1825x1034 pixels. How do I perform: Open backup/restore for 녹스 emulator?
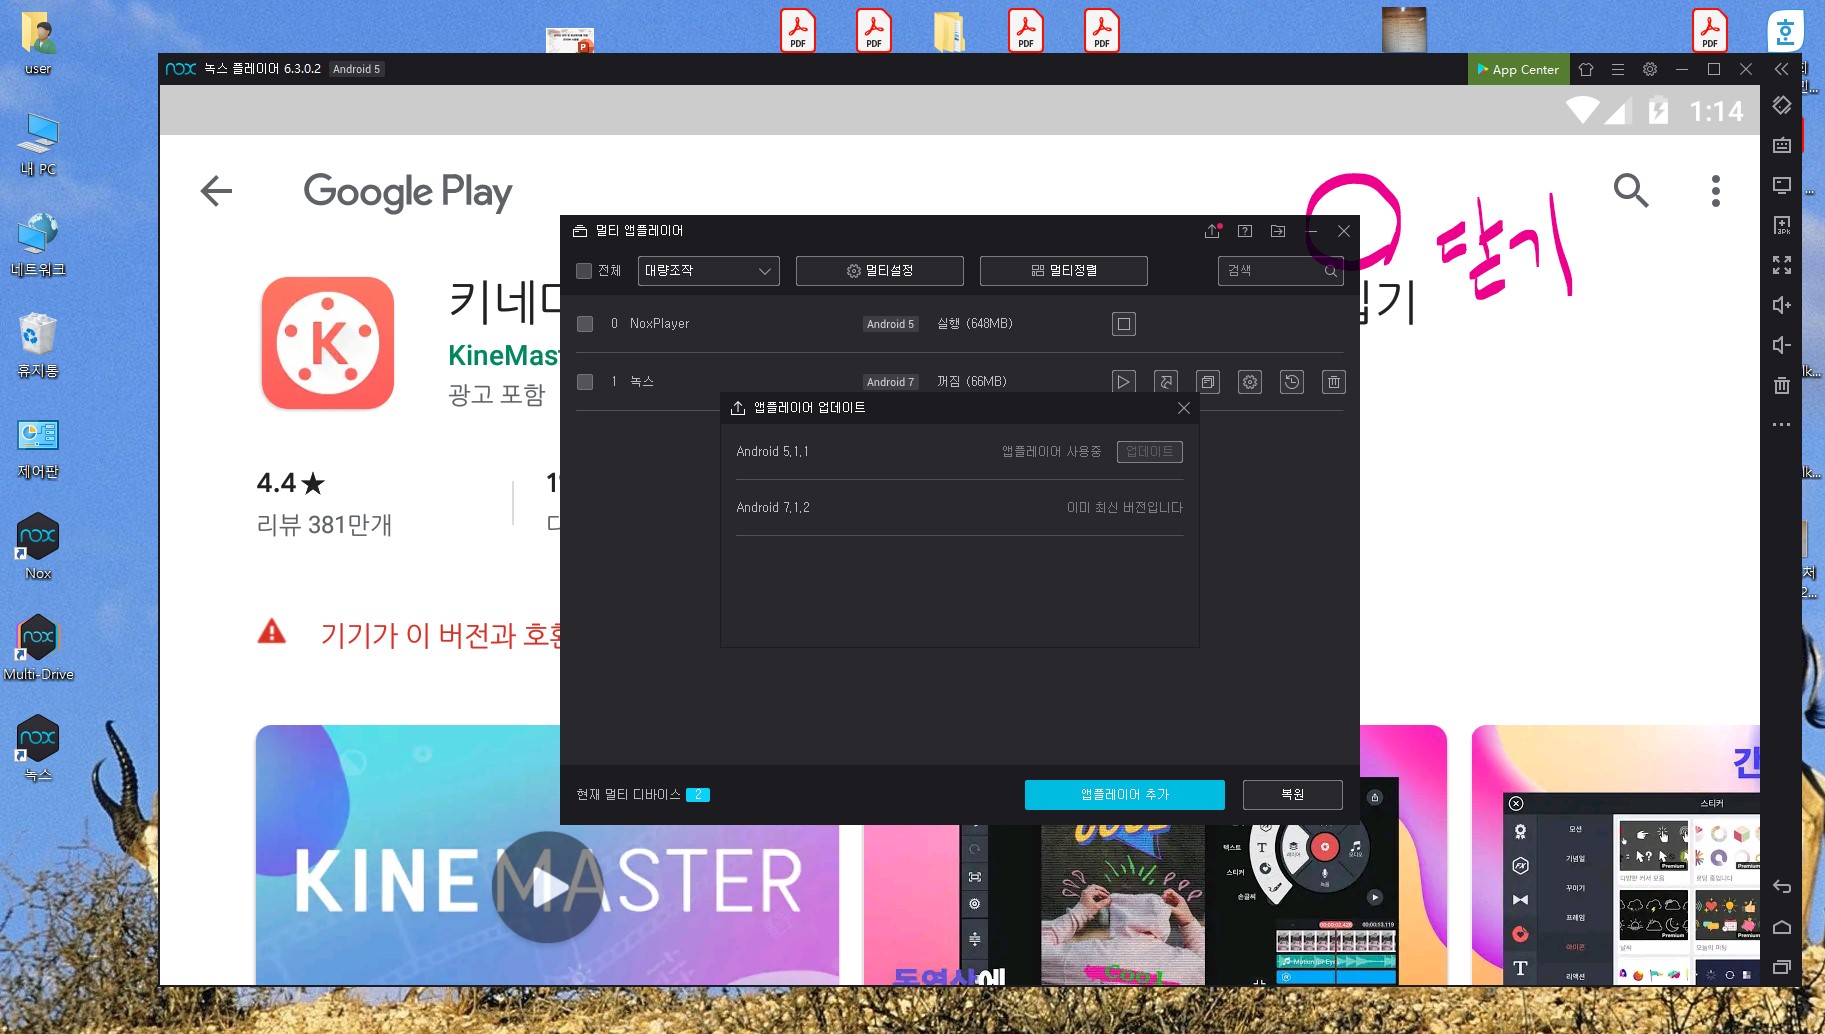click(x=1292, y=382)
